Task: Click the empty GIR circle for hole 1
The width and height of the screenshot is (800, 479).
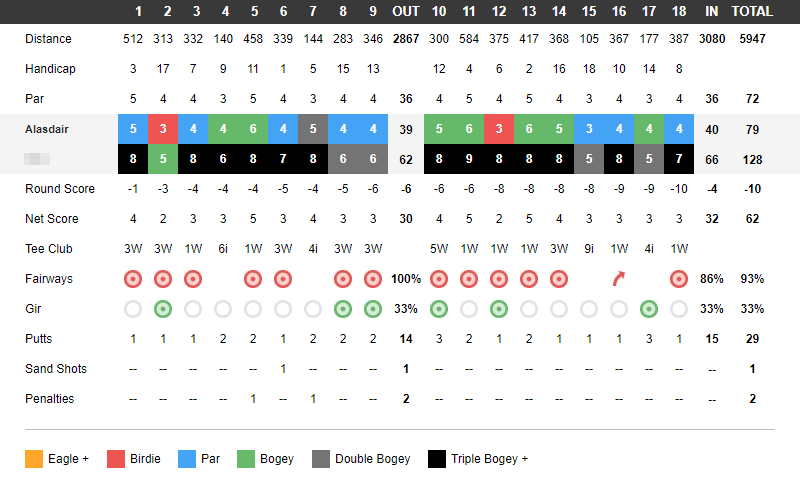Action: pos(133,309)
